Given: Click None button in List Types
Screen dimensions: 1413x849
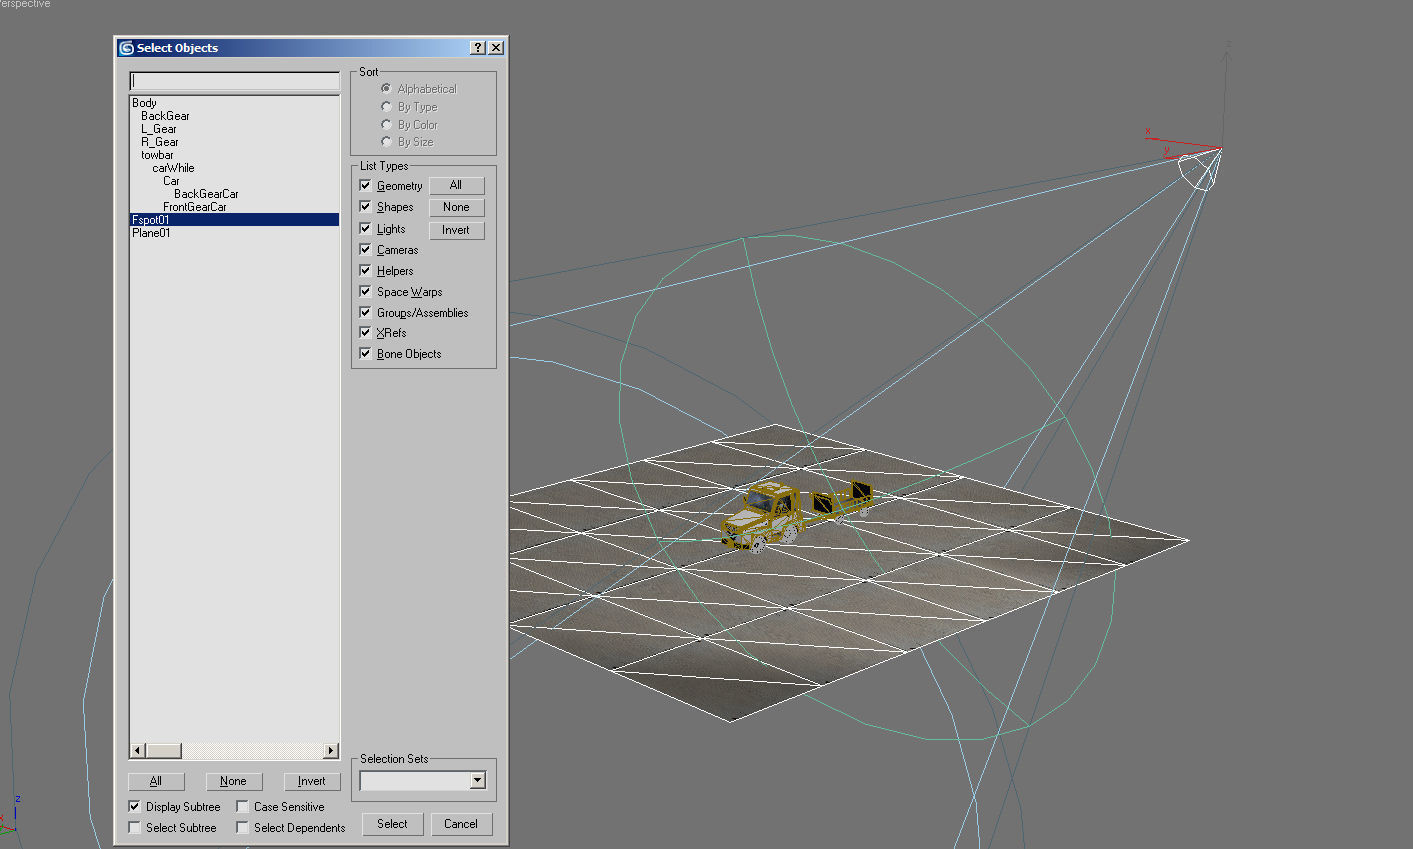Looking at the screenshot, I should click(x=456, y=207).
